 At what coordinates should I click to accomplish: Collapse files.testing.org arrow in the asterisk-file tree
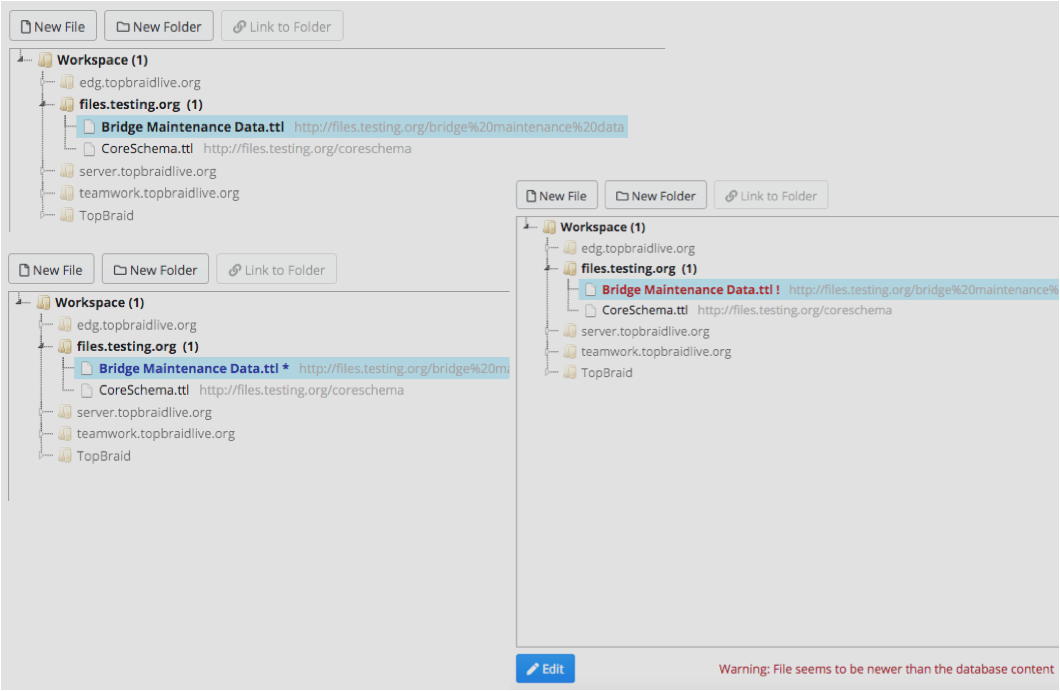coord(42,347)
